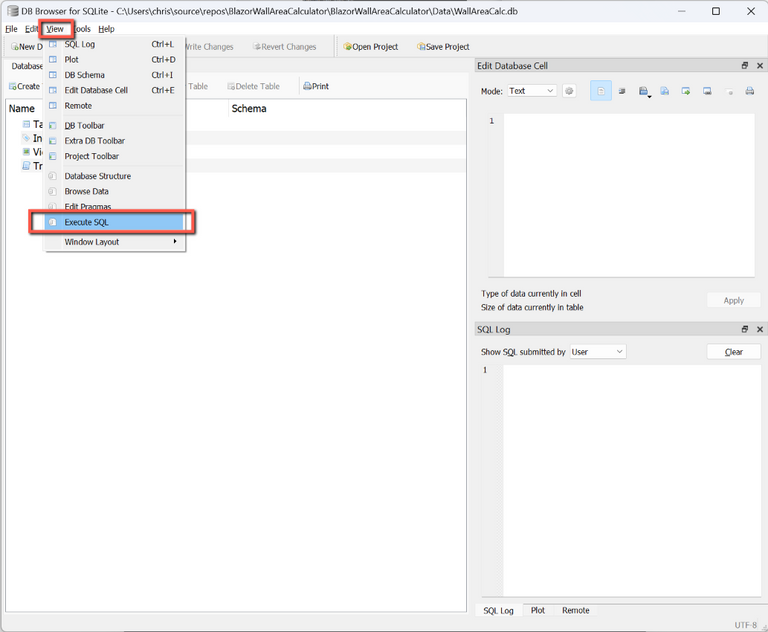
Task: Click the Schema column header
Action: (249, 109)
